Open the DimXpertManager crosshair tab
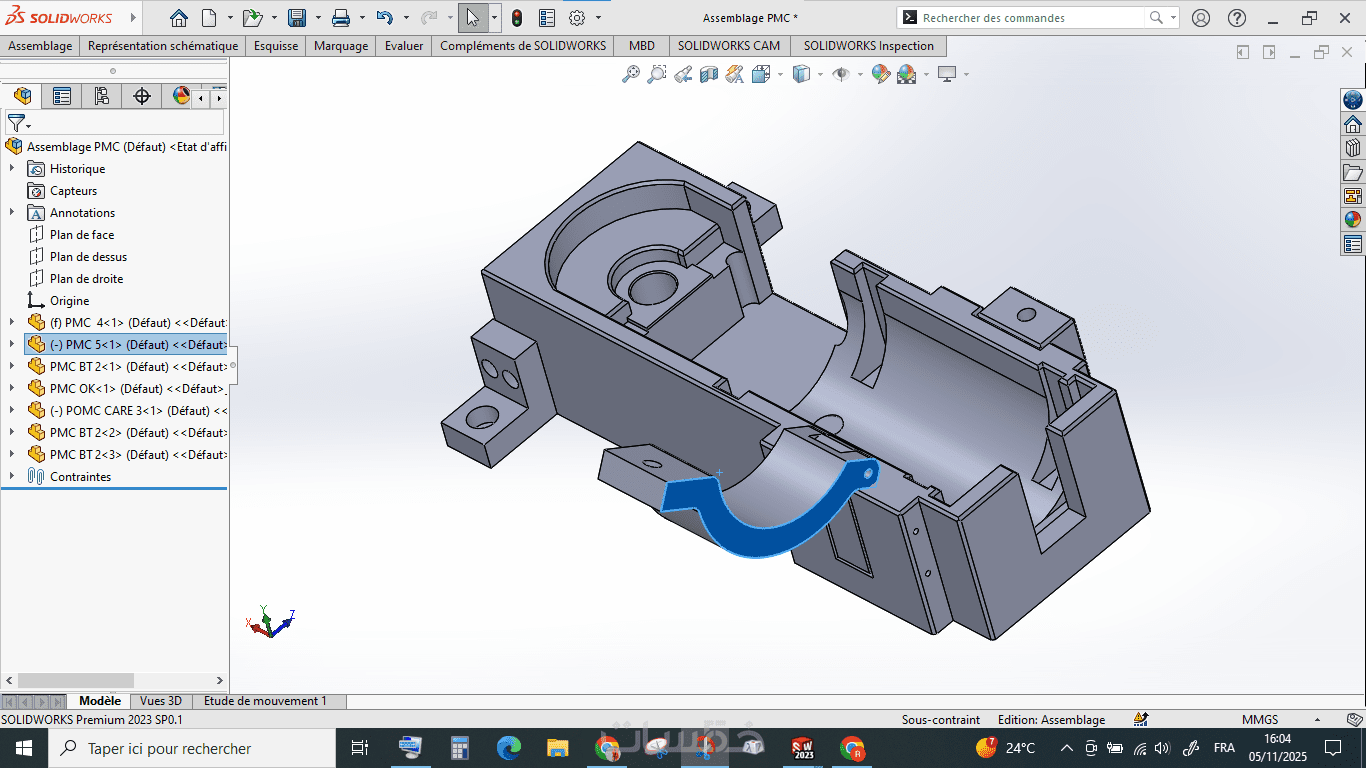Viewport: 1366px width, 768px height. tap(142, 96)
